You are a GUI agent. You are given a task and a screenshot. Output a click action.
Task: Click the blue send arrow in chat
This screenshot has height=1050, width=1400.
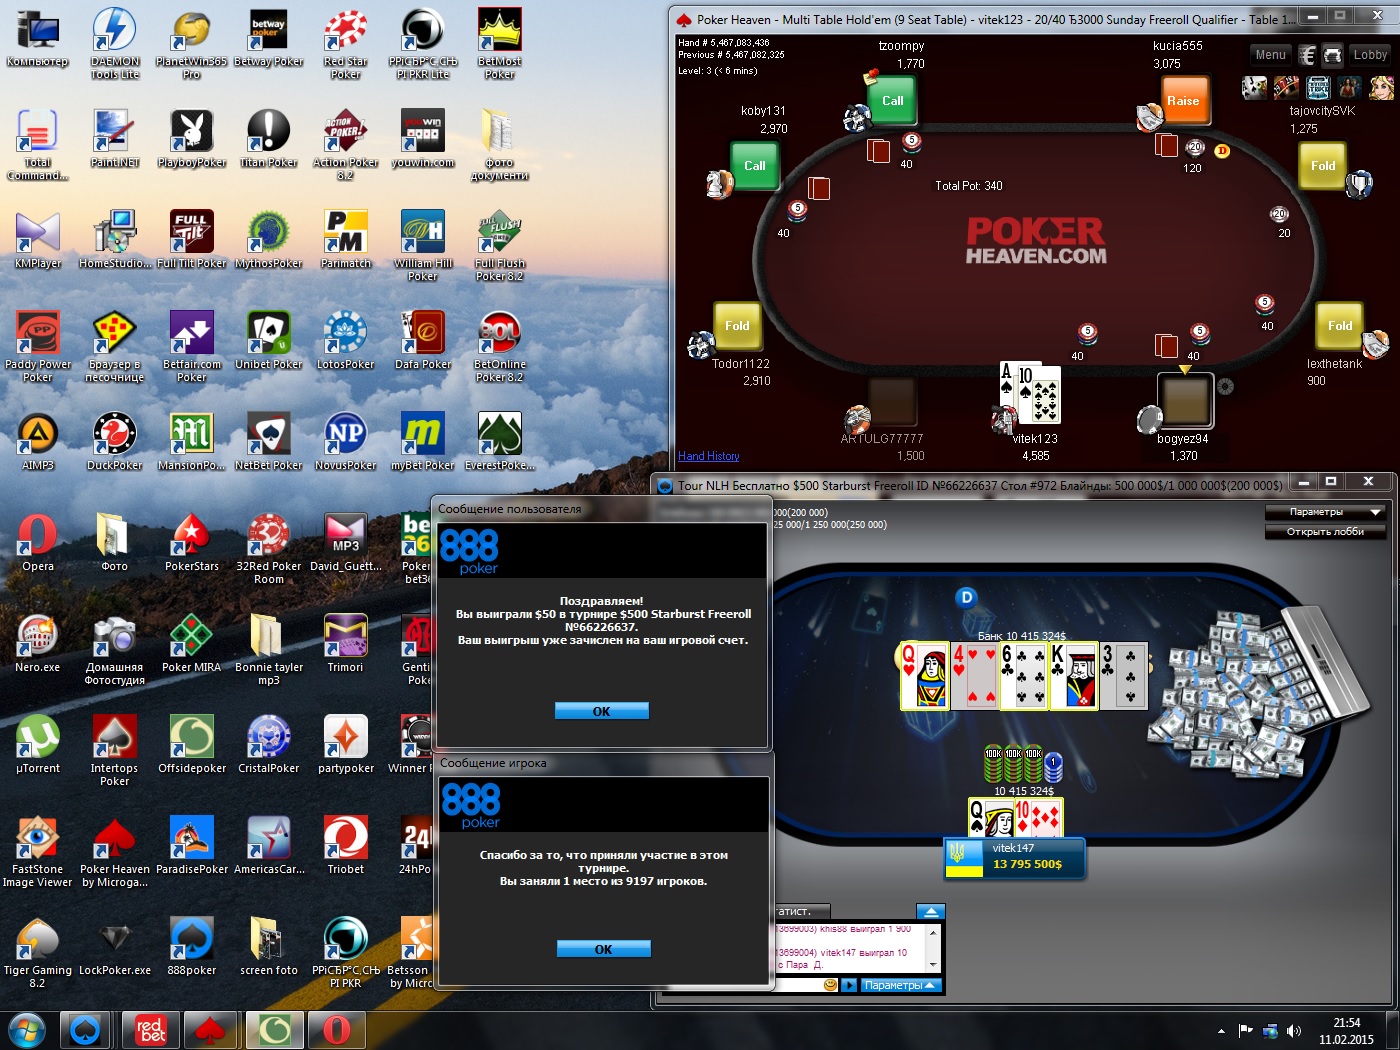tap(849, 985)
